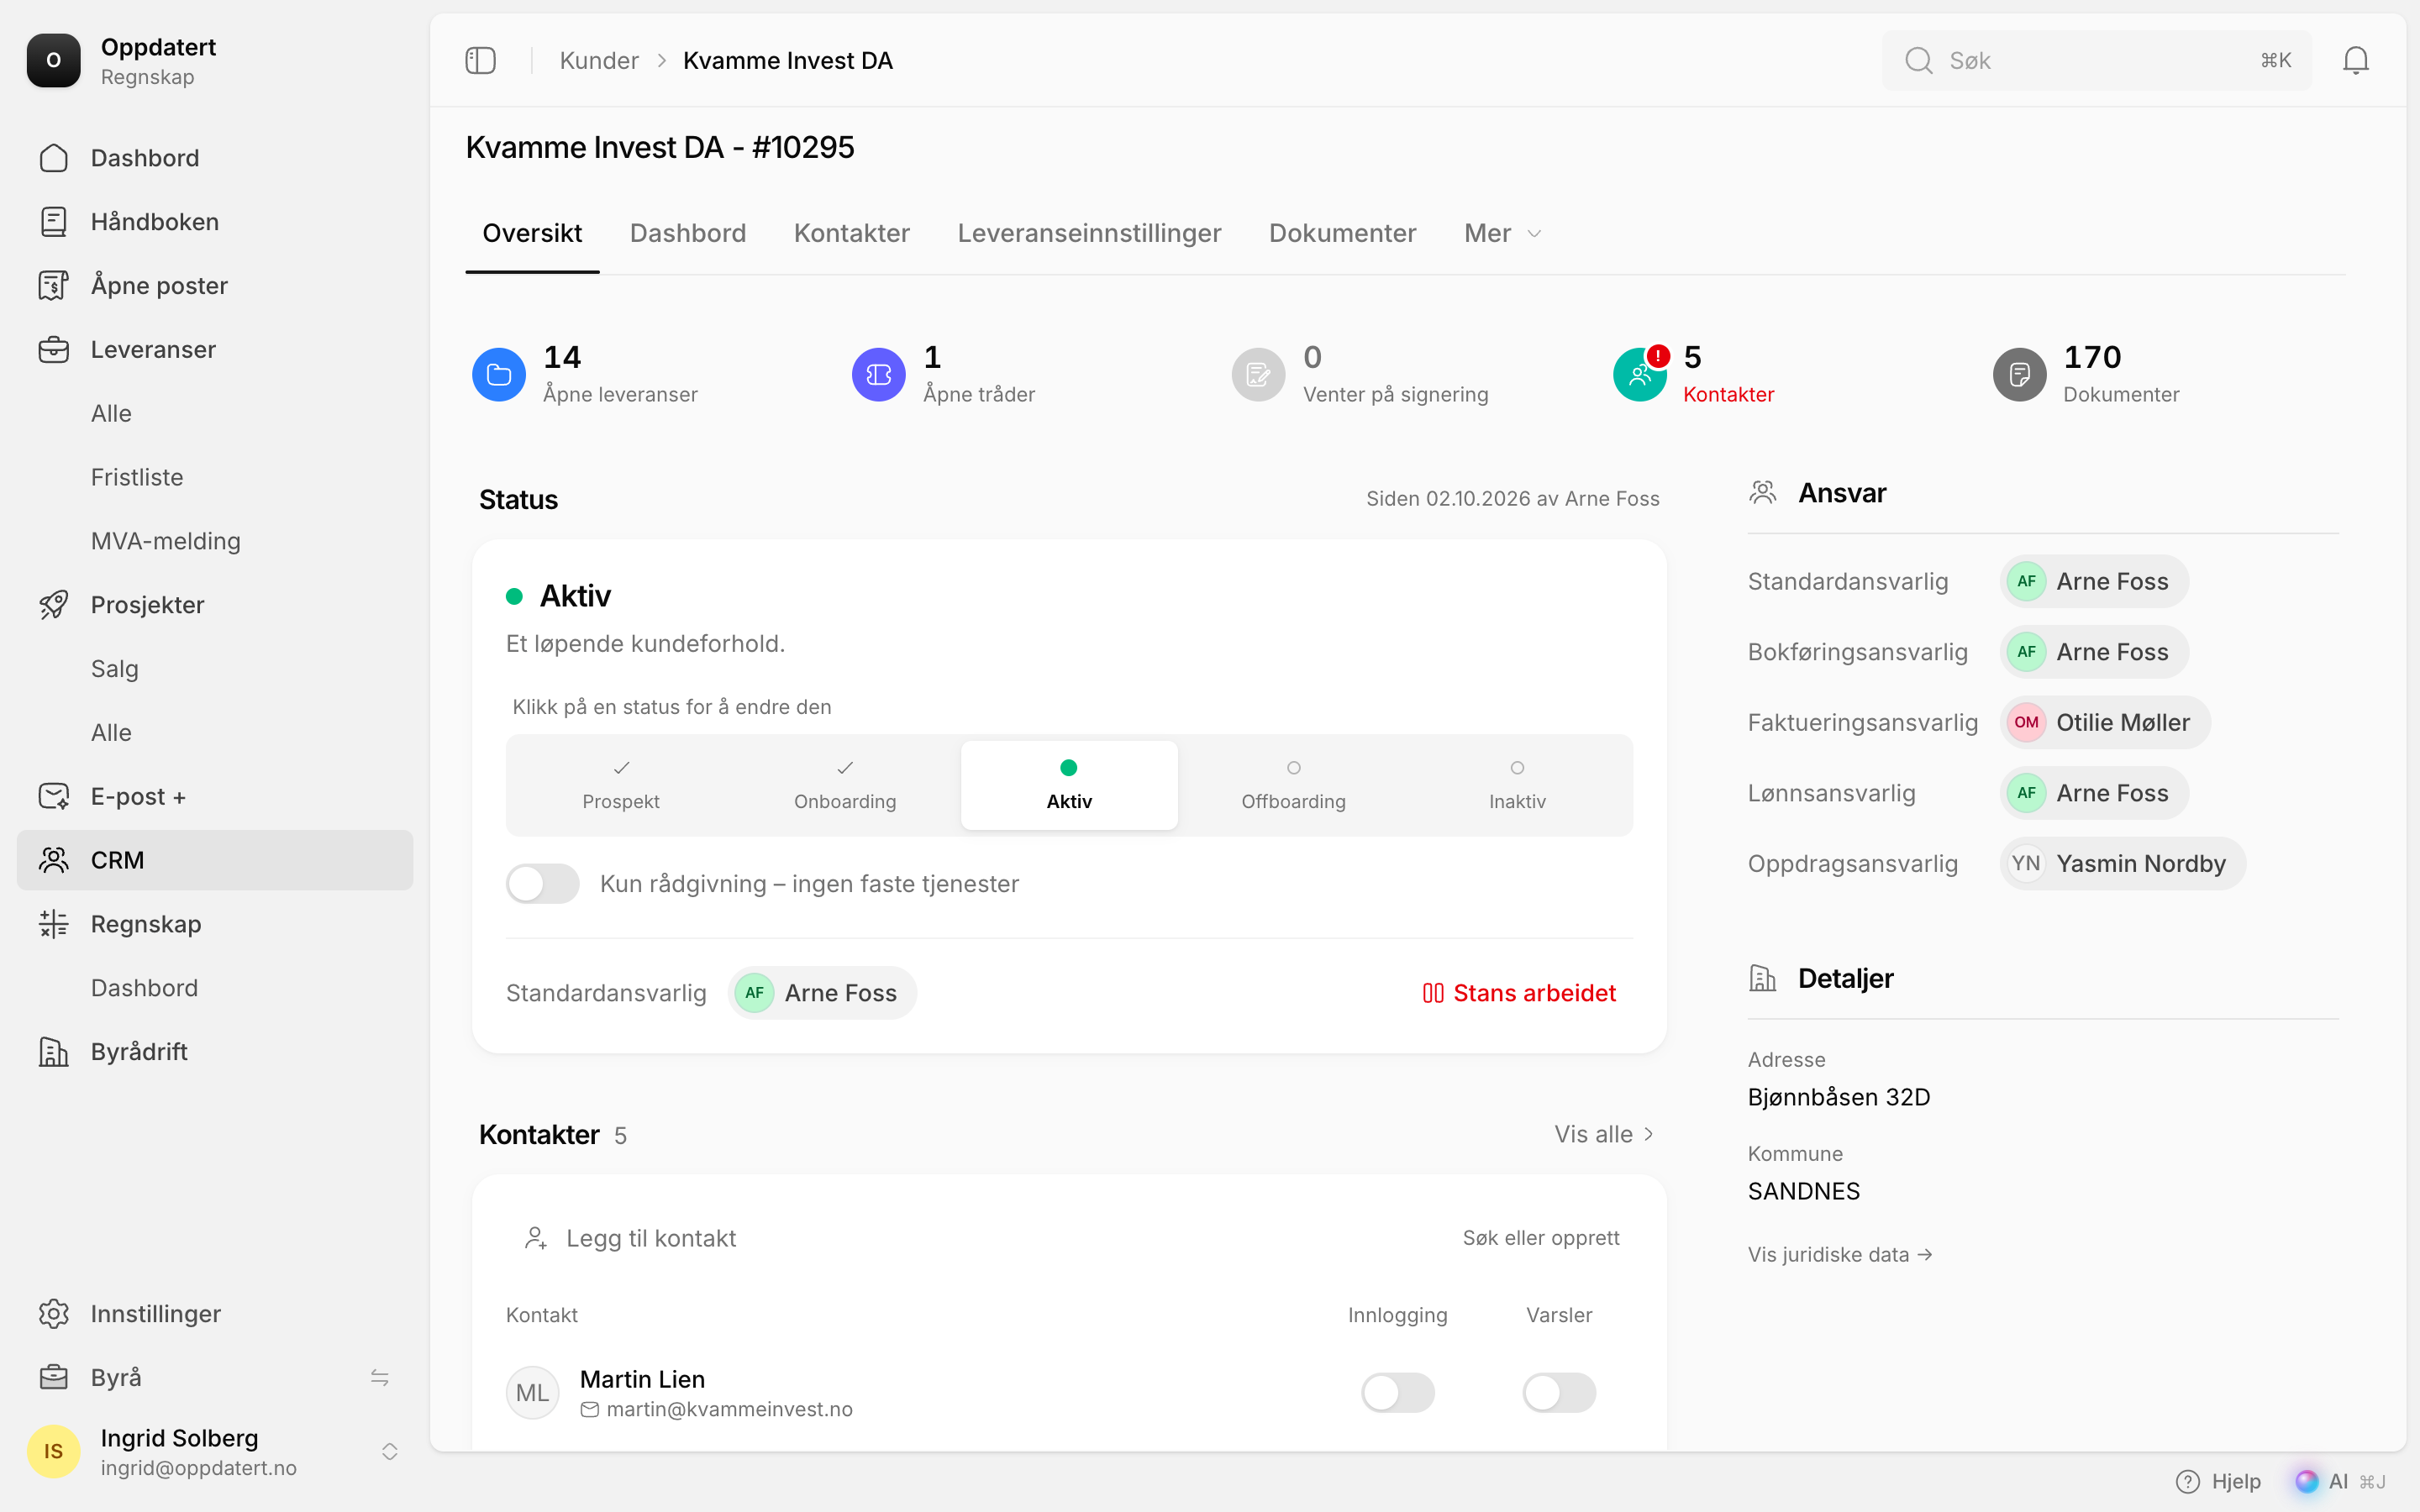This screenshot has width=2420, height=1512.
Task: Click the Søk search field
Action: click(2096, 61)
